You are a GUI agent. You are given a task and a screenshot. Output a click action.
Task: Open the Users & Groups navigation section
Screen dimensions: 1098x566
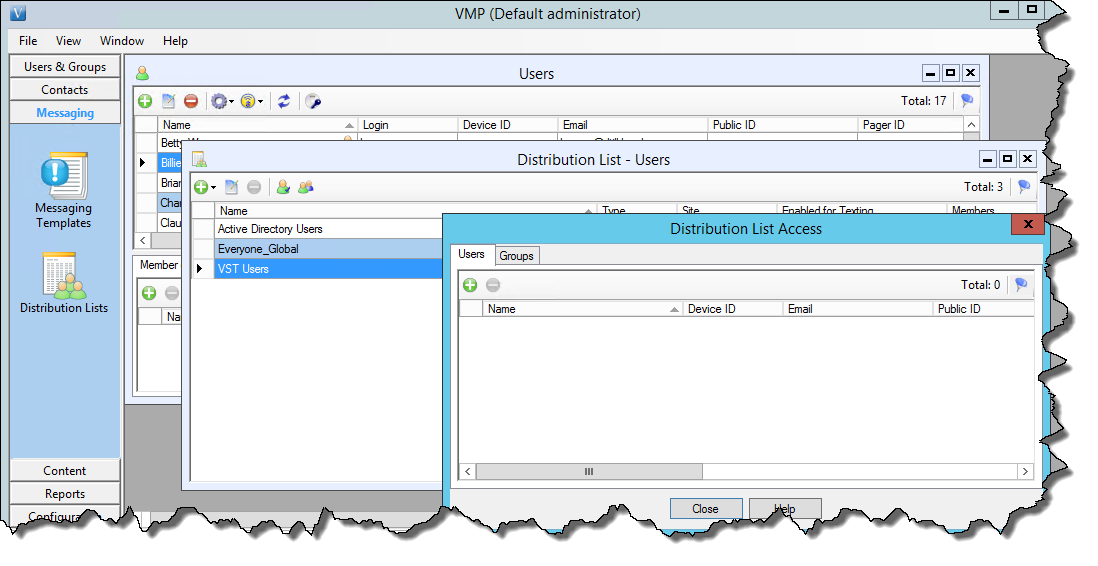coord(65,67)
